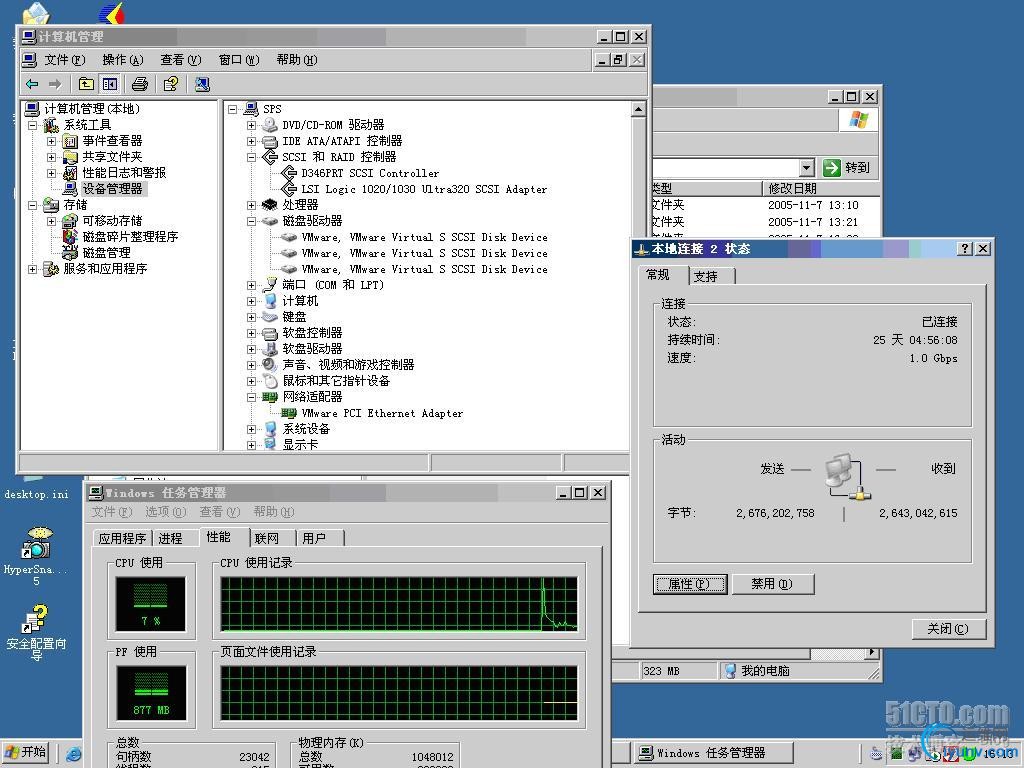Select the DVD/CD-ROM 驱动器 device icon
The image size is (1024, 768).
tap(270, 125)
